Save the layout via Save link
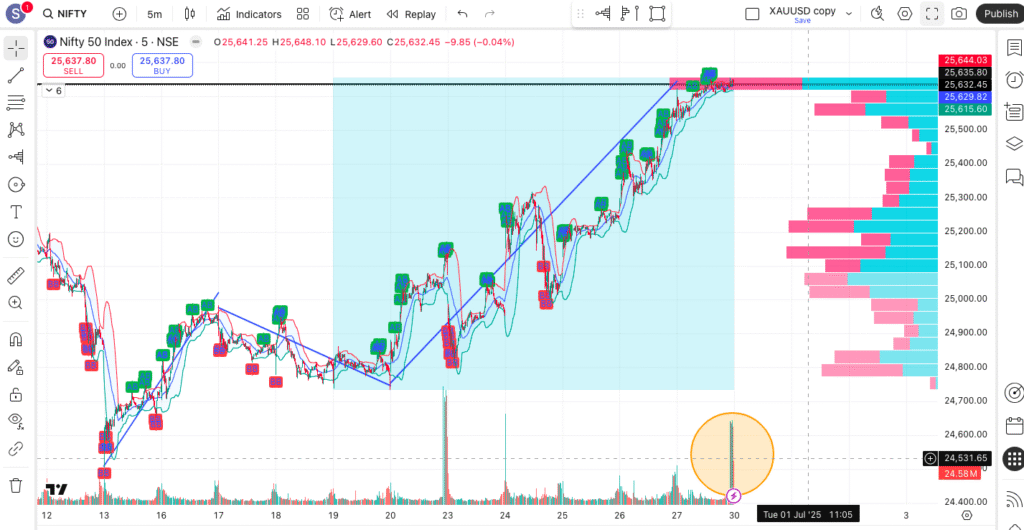The image size is (1024, 530). pyautogui.click(x=803, y=20)
